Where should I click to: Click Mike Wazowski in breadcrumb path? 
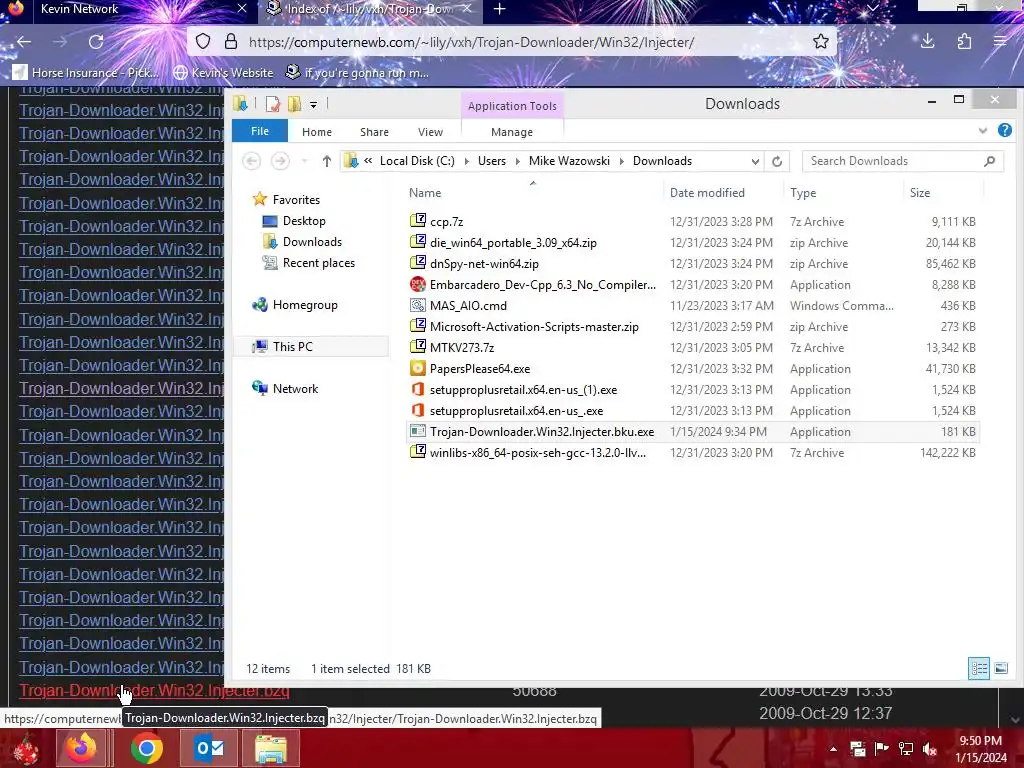click(569, 161)
